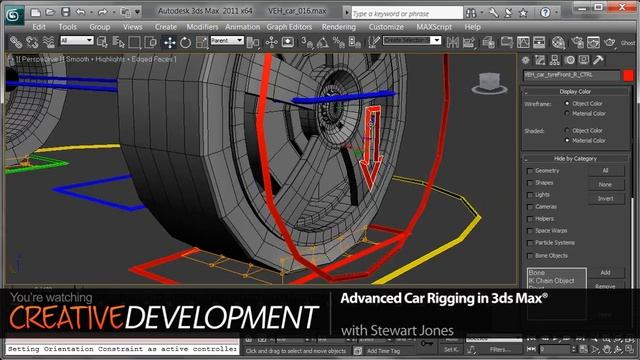Click the red object color swatch

tap(628, 75)
